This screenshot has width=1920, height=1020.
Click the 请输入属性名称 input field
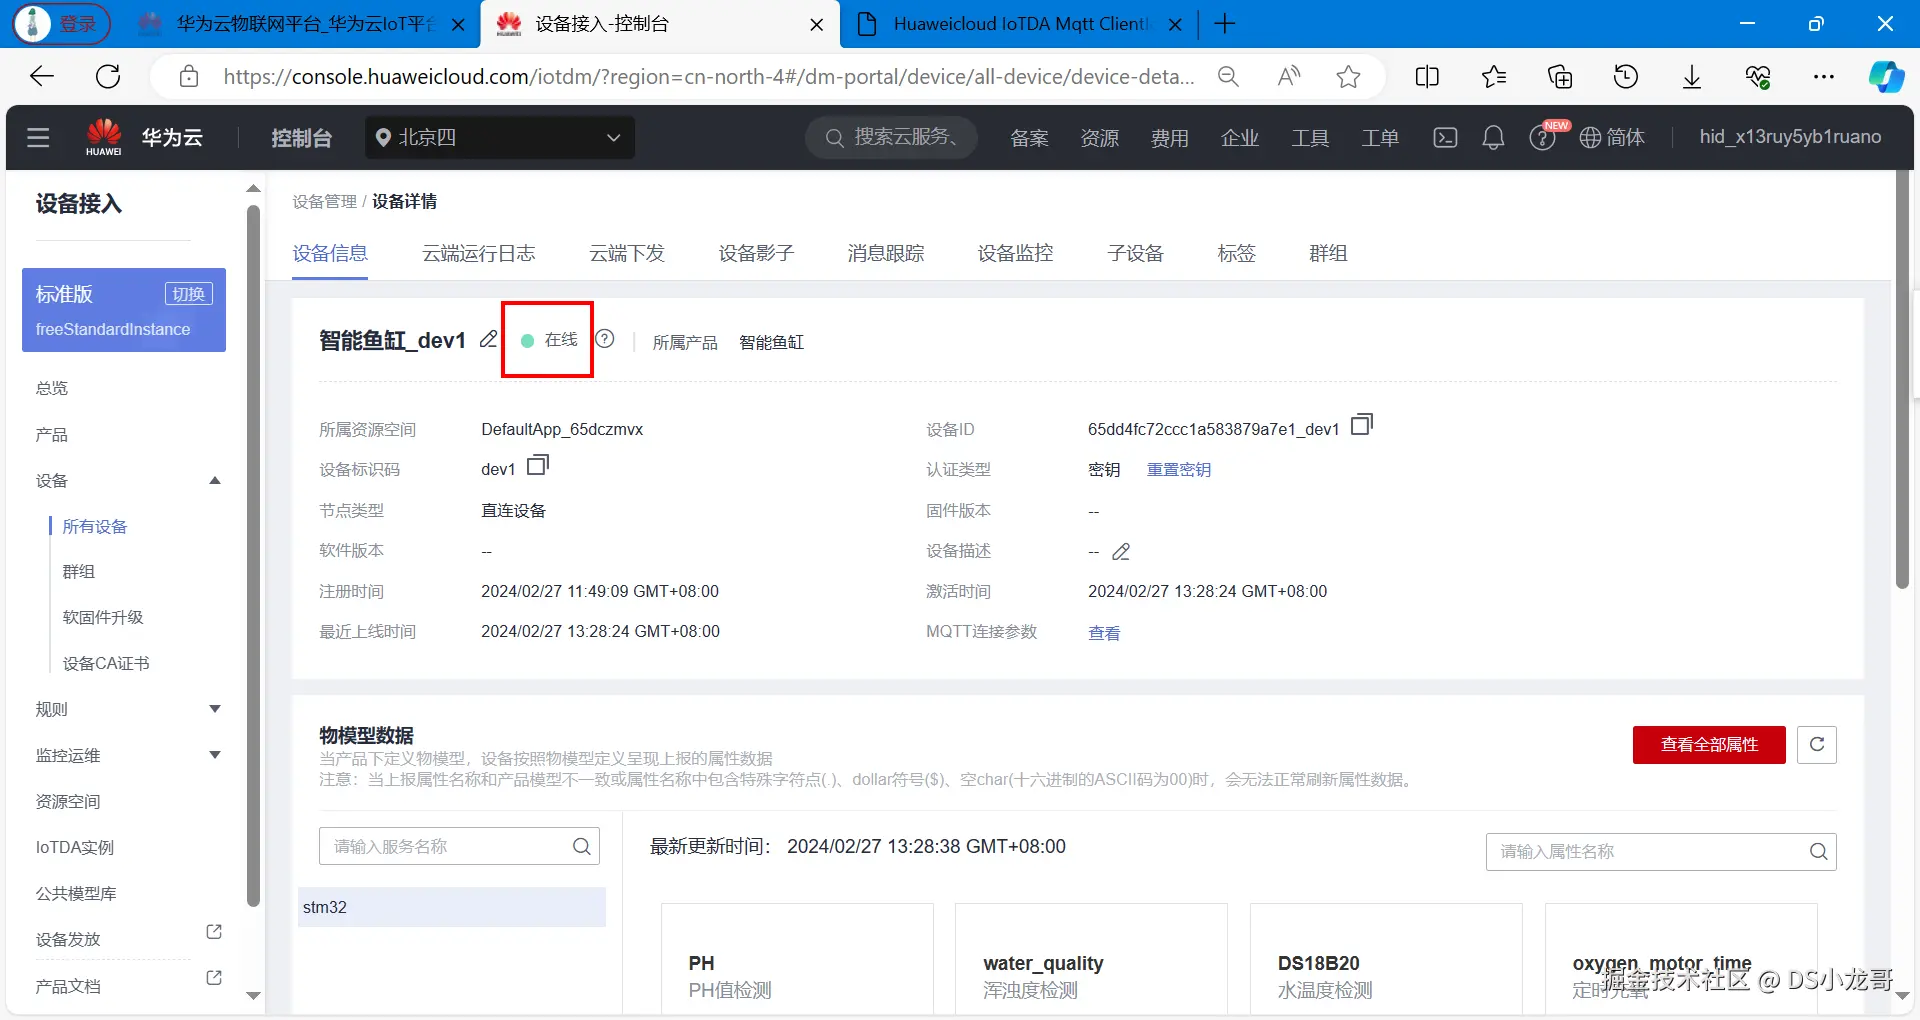click(1661, 852)
